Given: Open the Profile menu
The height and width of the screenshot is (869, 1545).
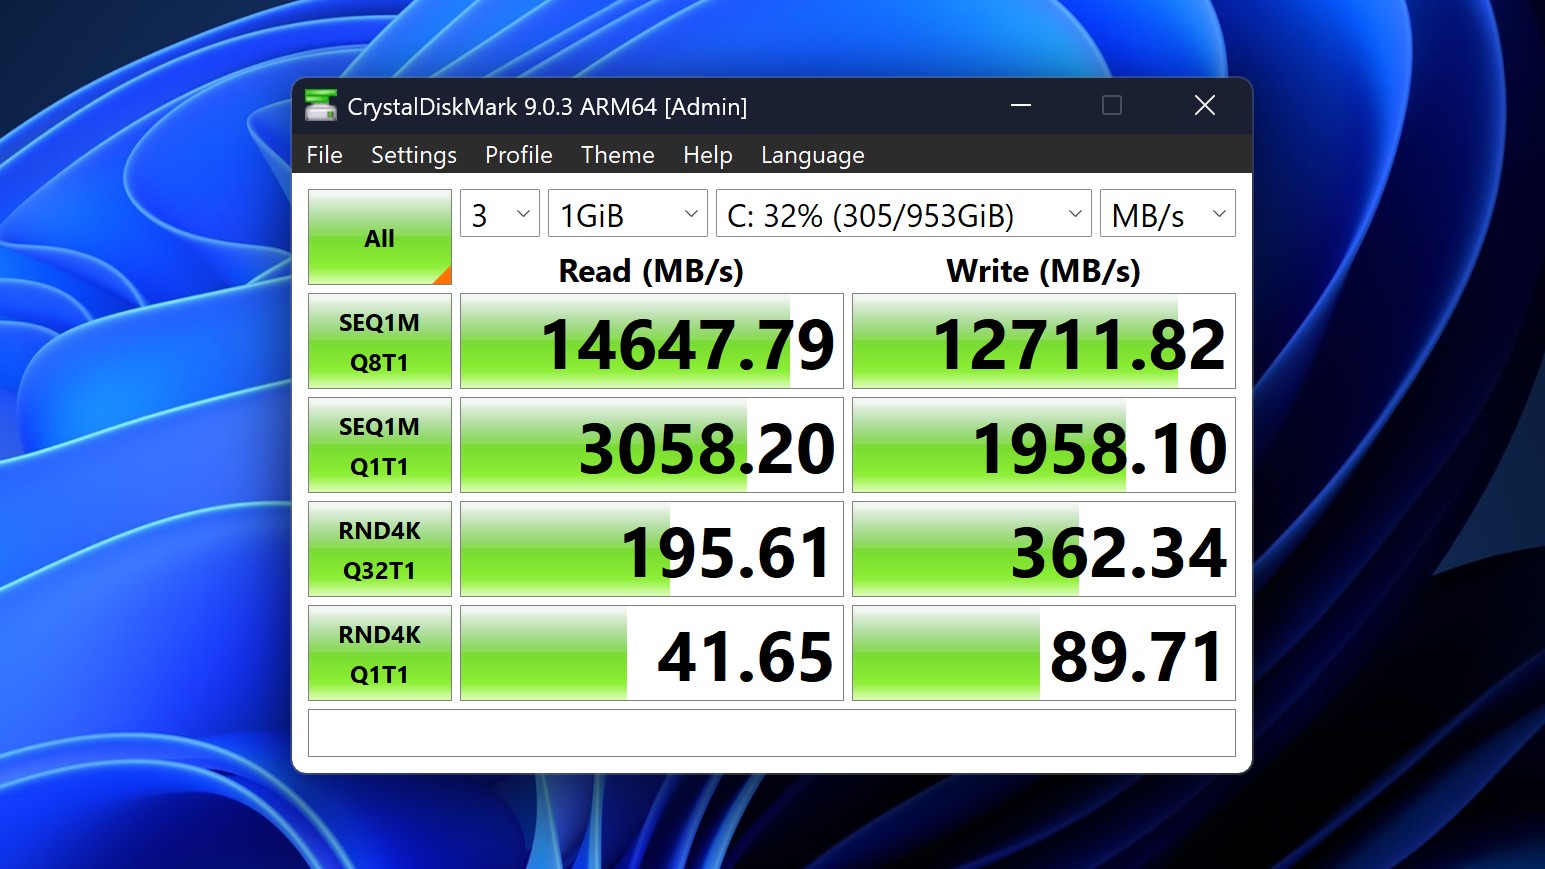Looking at the screenshot, I should (518, 155).
